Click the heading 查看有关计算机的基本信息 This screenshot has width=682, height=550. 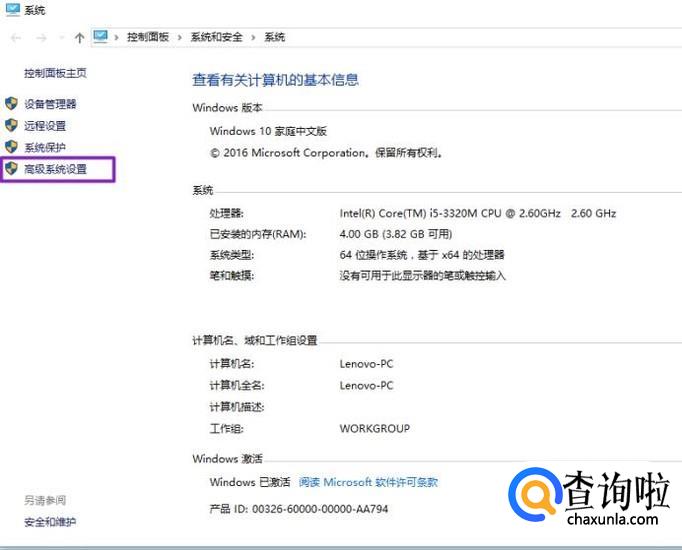[275, 80]
